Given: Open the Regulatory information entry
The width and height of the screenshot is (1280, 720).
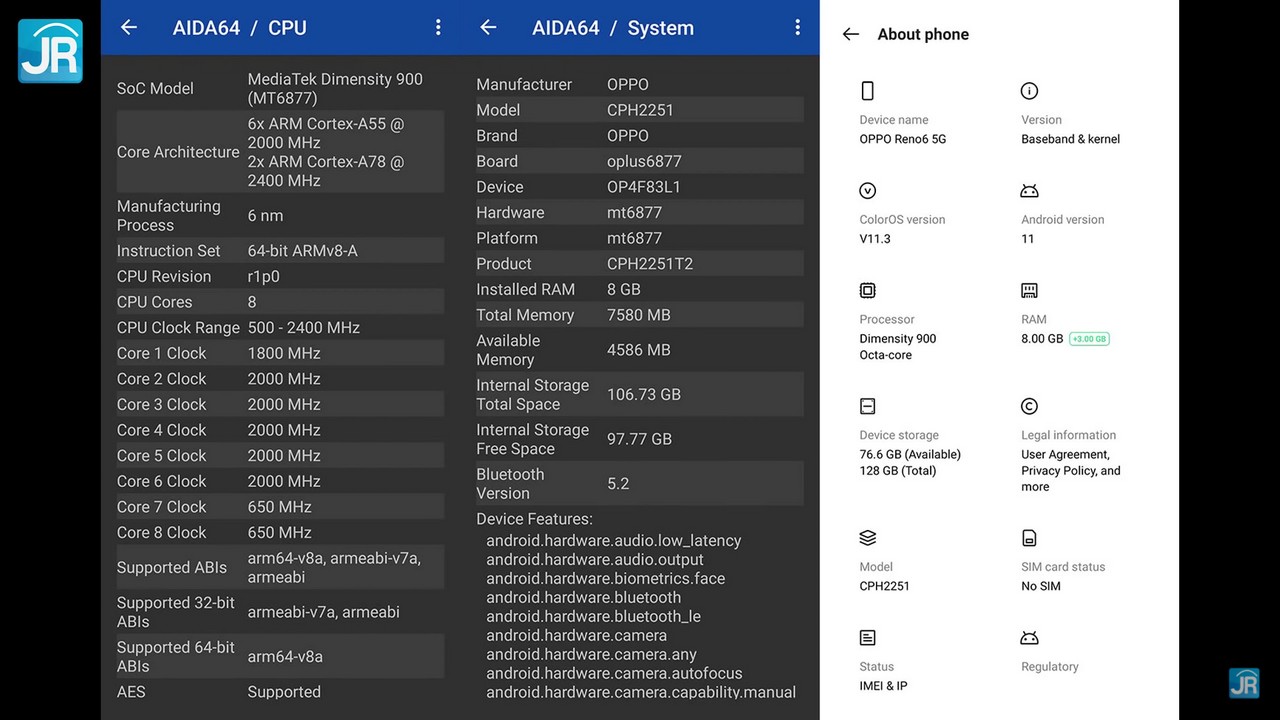Looking at the screenshot, I should (1049, 666).
